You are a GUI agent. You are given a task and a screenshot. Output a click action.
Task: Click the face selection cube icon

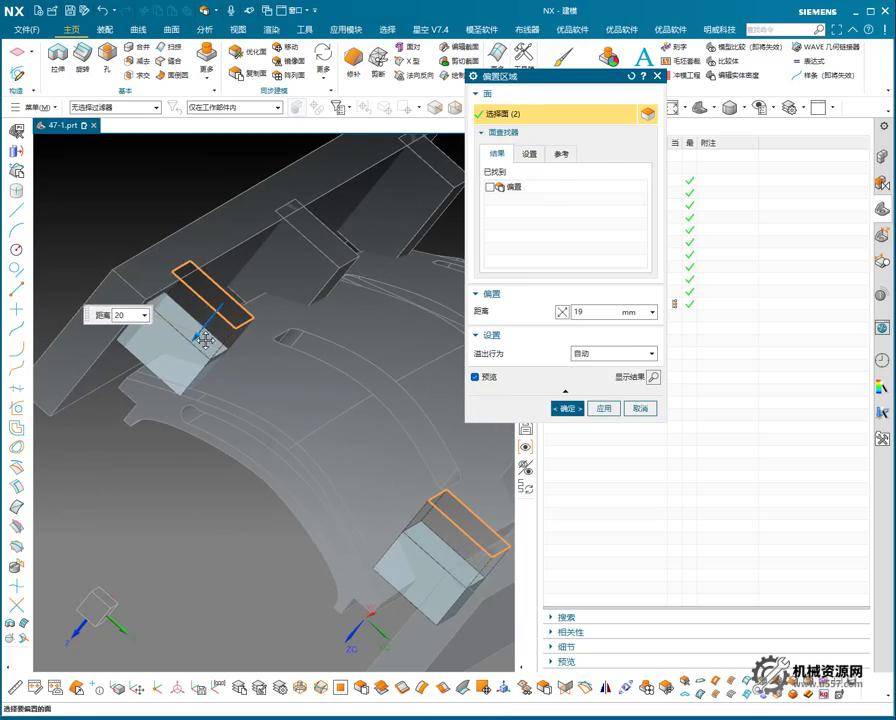[x=648, y=114]
